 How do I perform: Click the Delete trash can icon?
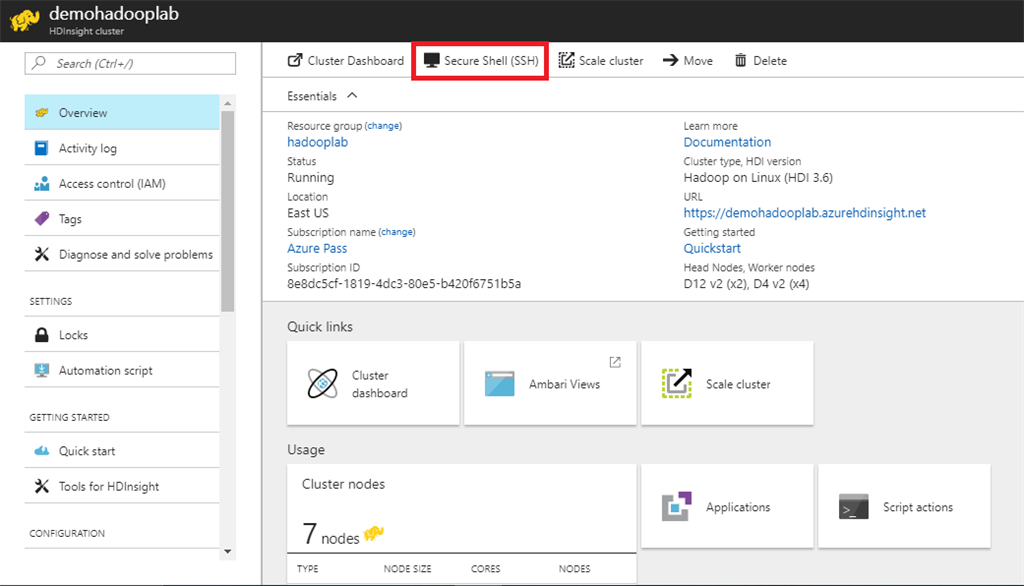point(741,61)
